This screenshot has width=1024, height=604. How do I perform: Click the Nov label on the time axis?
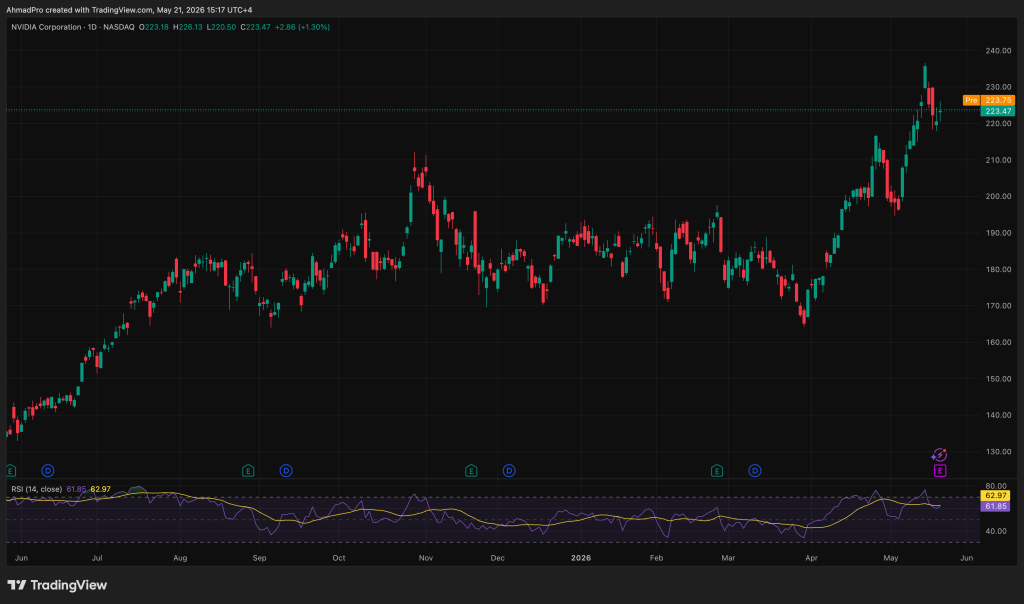click(426, 558)
